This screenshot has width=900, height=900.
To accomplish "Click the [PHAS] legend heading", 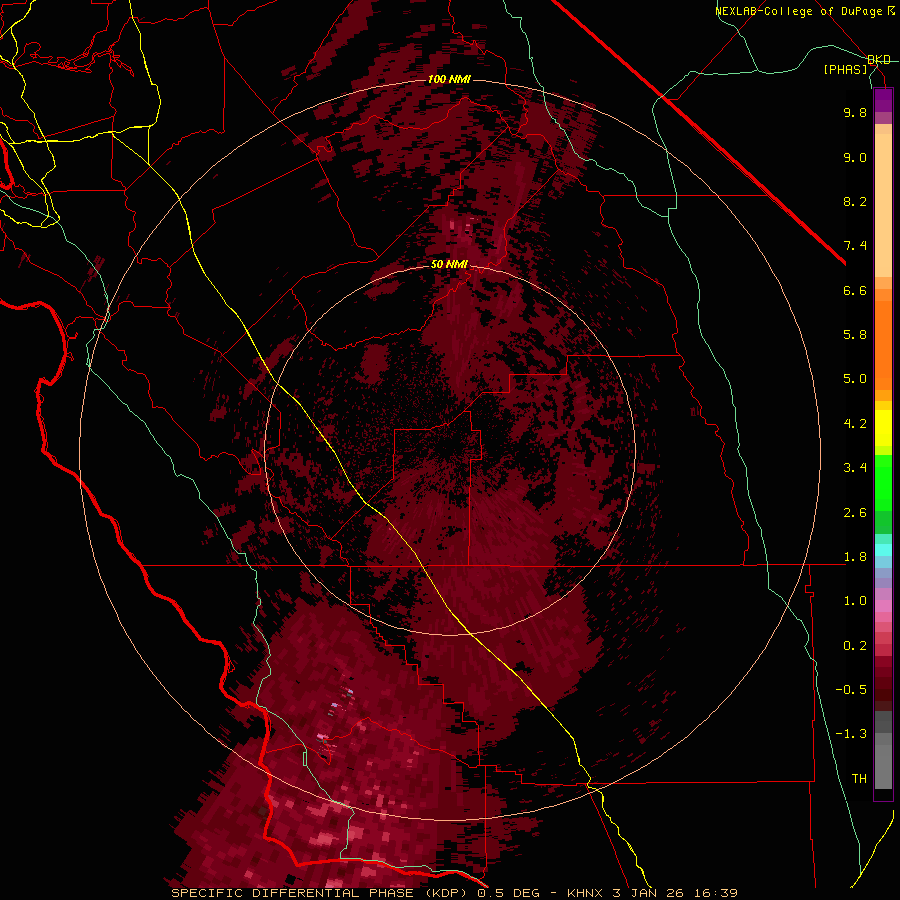I will (845, 69).
